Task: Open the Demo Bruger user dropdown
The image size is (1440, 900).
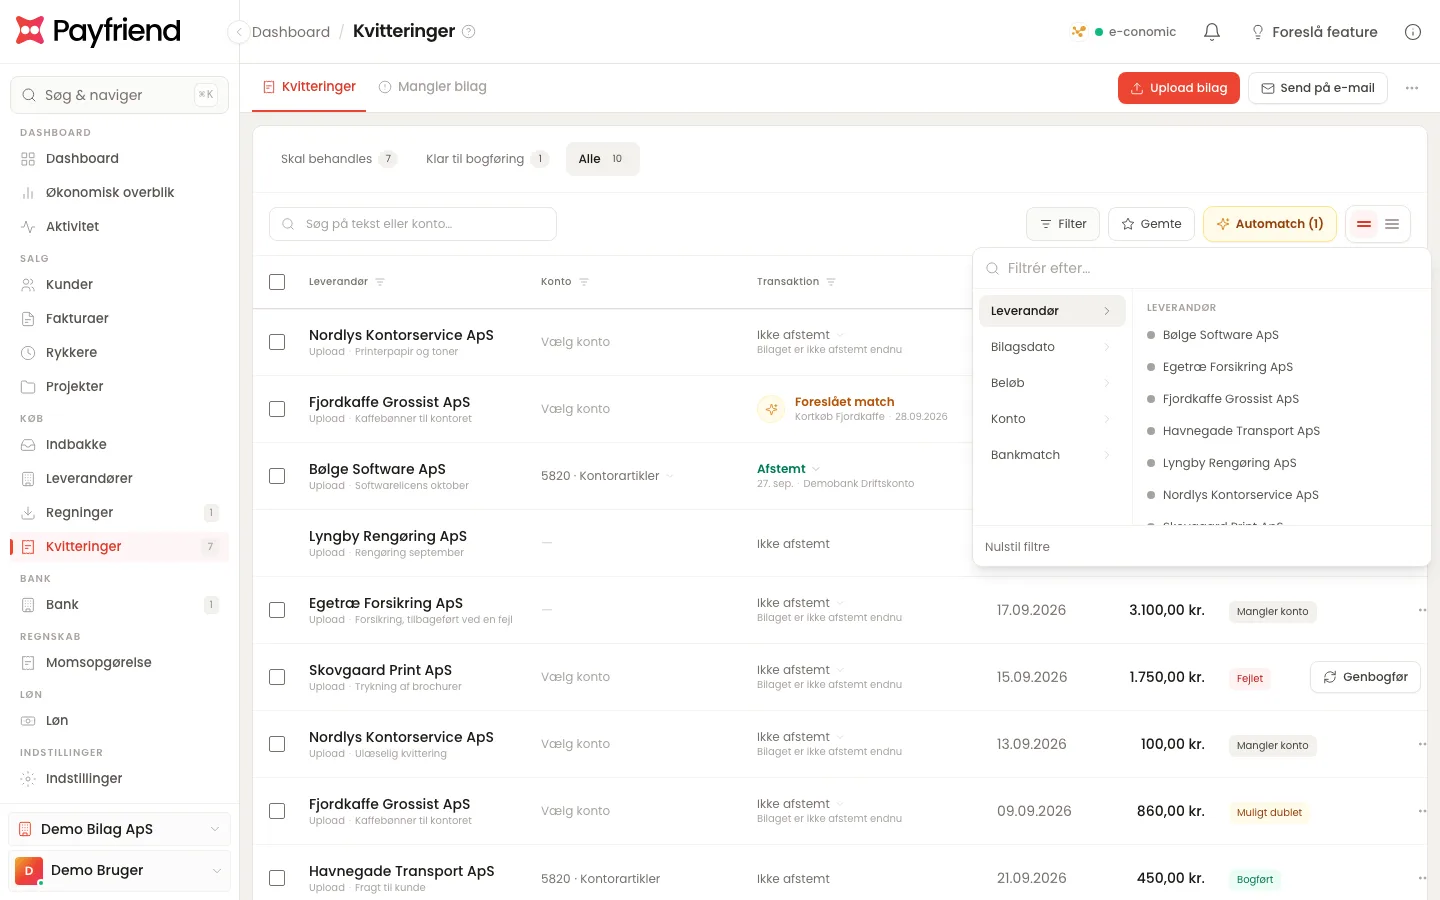Action: [x=120, y=871]
